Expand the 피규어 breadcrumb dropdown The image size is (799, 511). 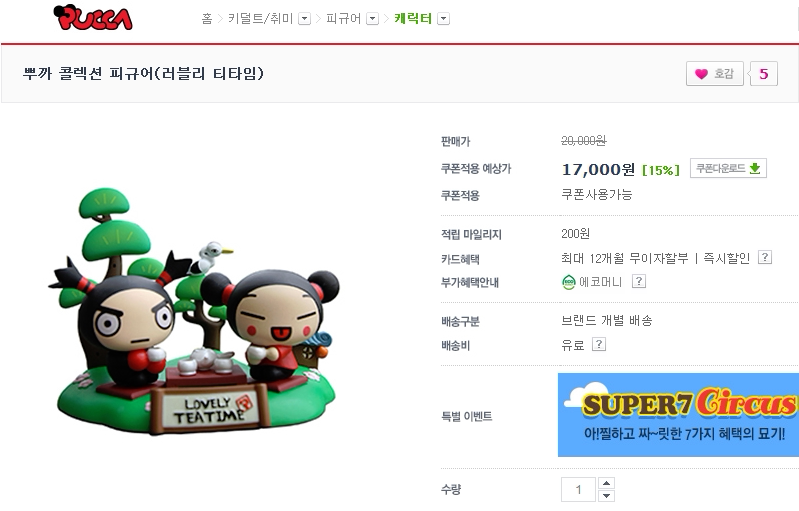point(372,19)
